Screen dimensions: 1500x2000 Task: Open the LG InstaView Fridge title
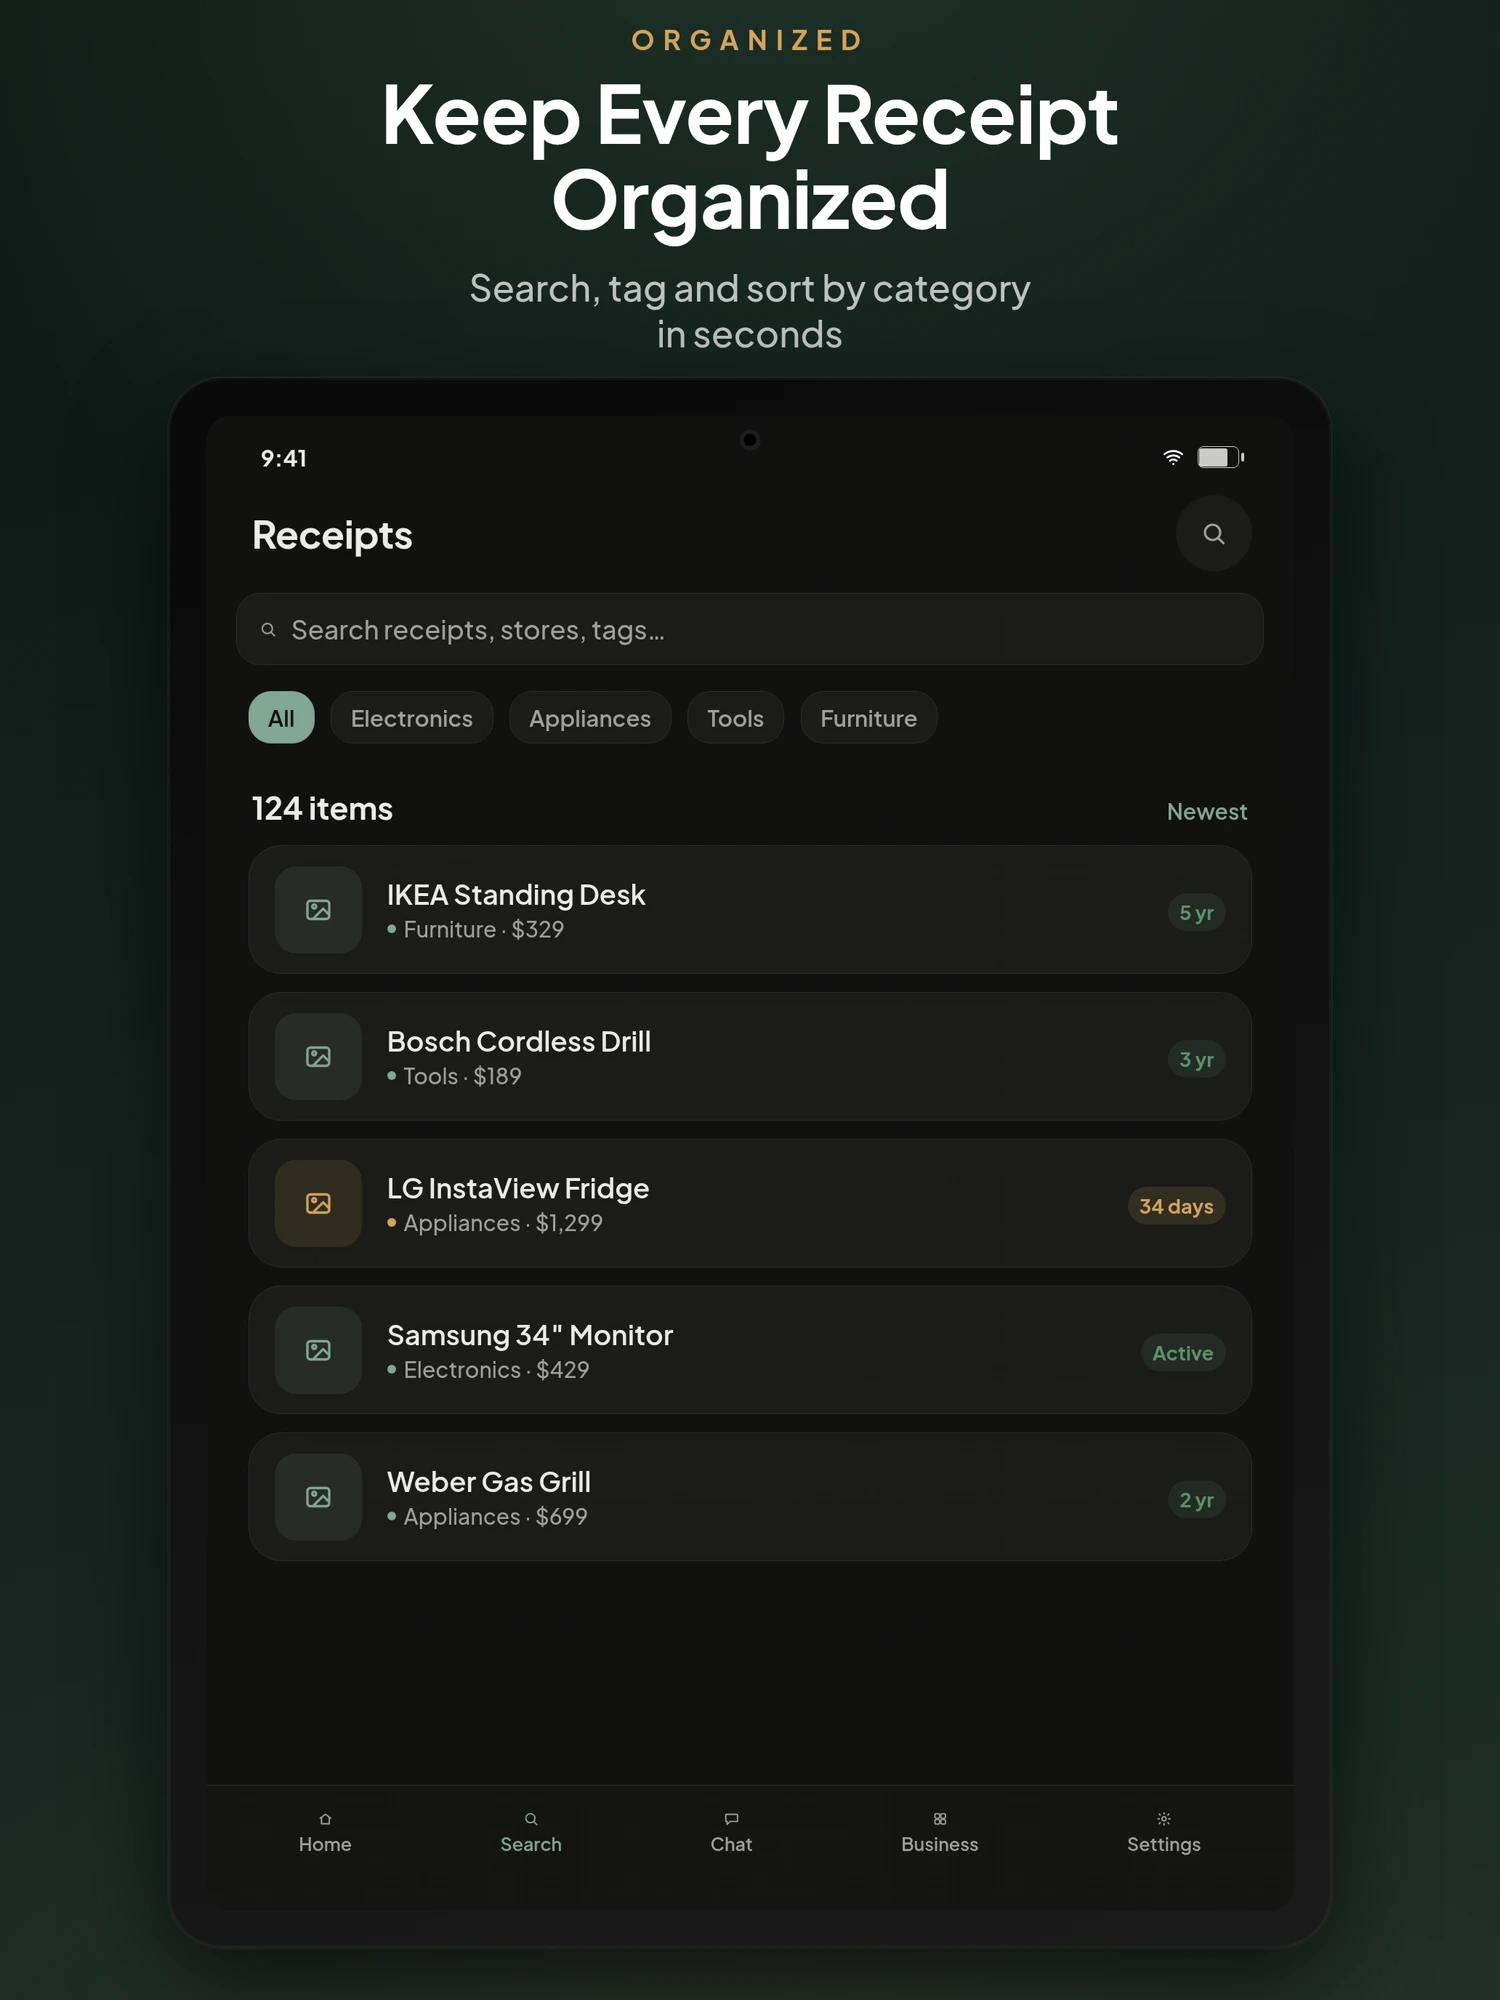tap(518, 1189)
